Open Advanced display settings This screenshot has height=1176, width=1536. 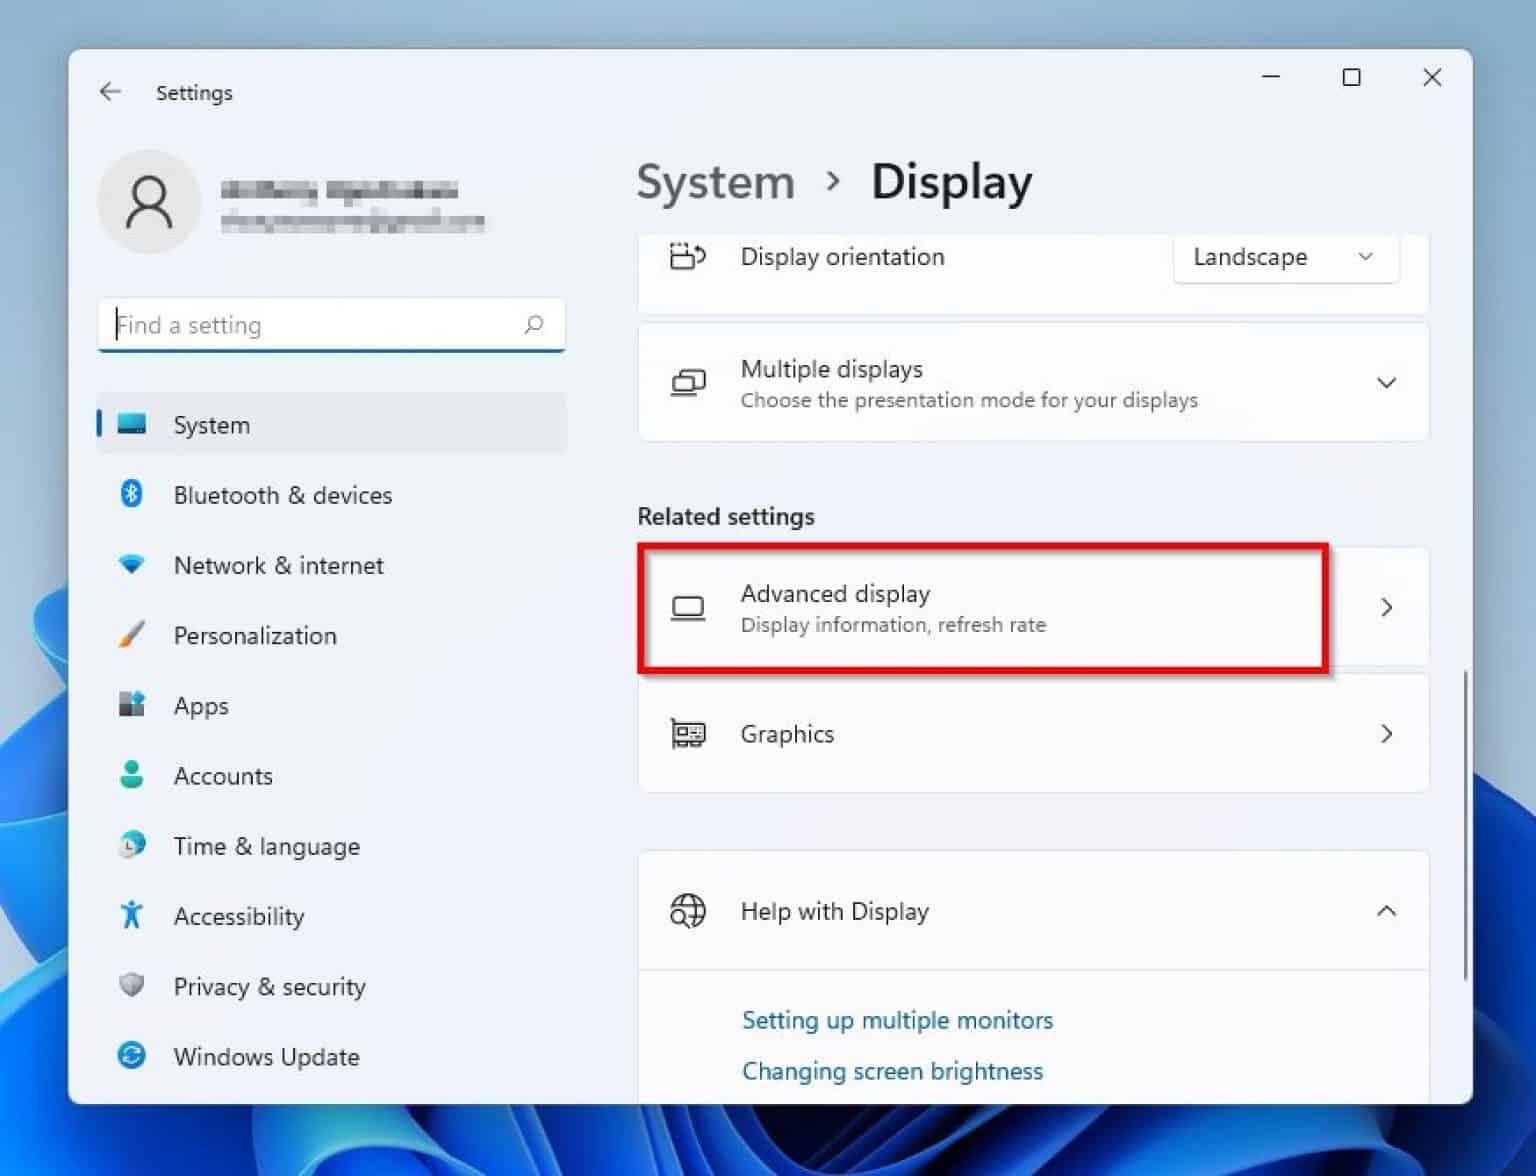[x=1033, y=607]
